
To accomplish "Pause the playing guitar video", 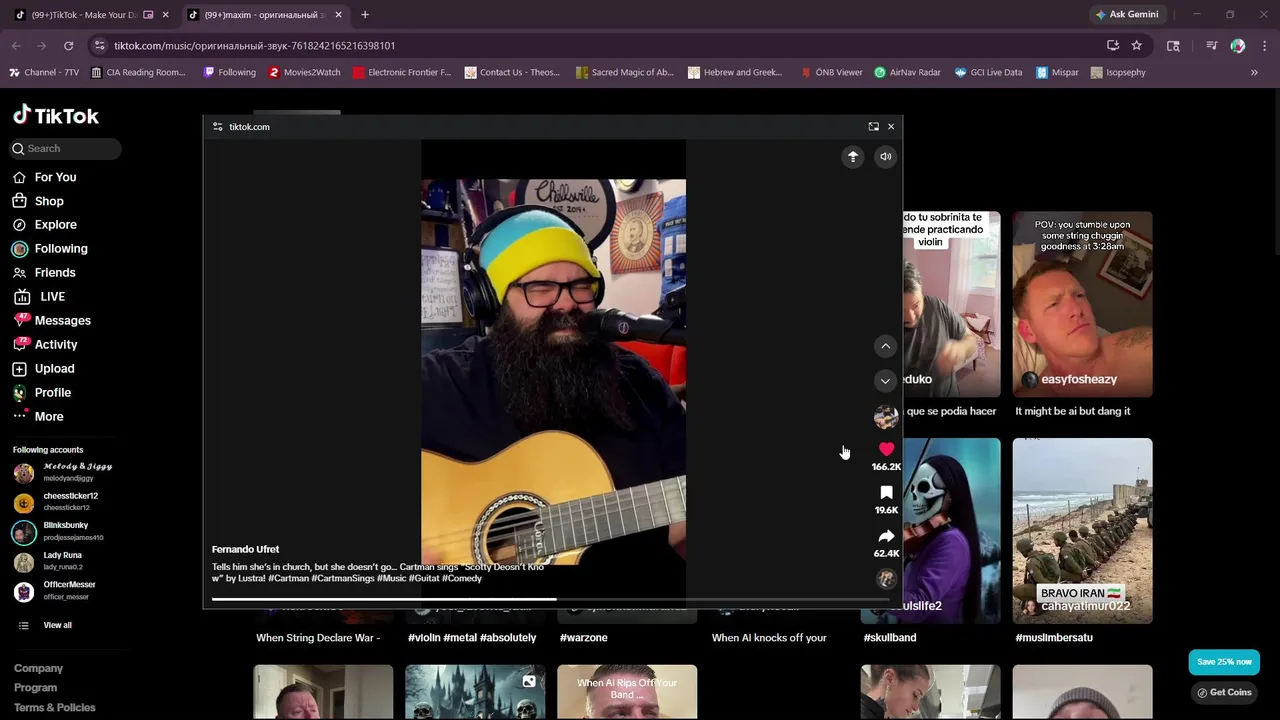I will pos(553,372).
